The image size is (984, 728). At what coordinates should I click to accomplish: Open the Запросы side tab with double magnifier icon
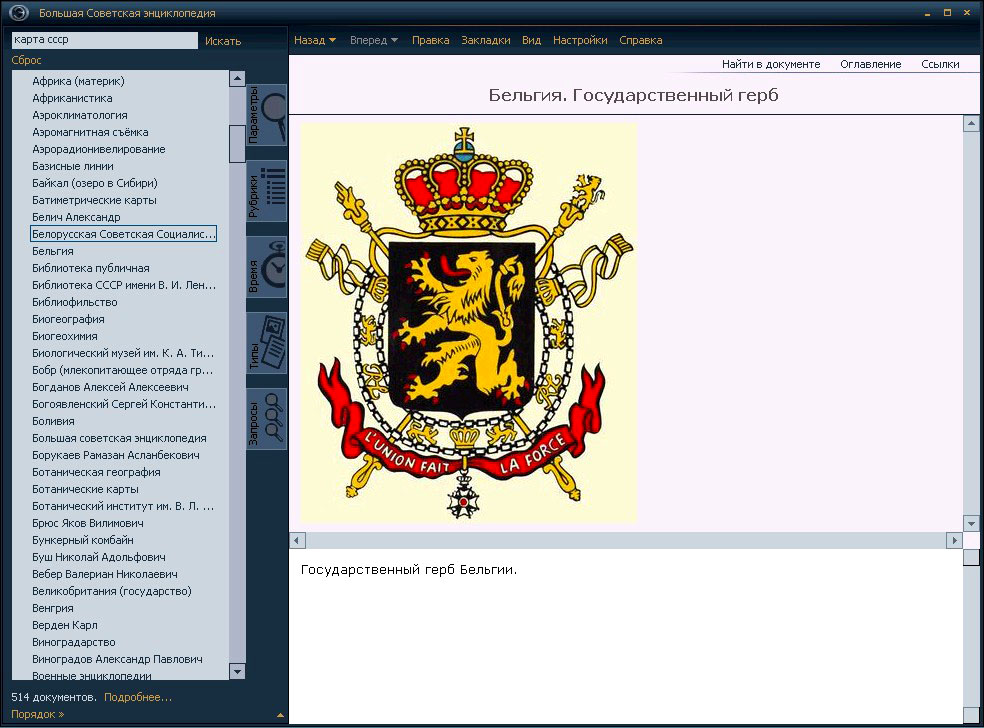267,419
